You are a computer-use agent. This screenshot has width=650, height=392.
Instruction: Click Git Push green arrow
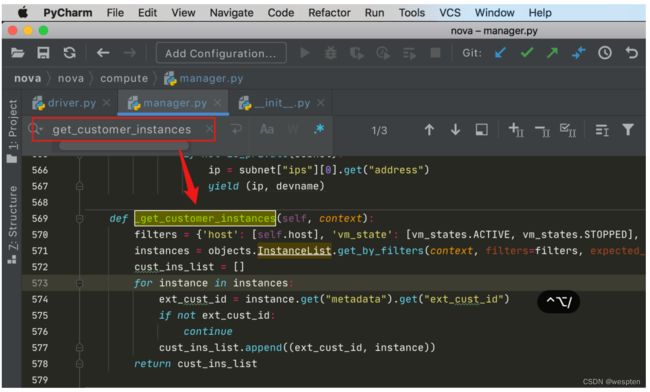[x=552, y=53]
